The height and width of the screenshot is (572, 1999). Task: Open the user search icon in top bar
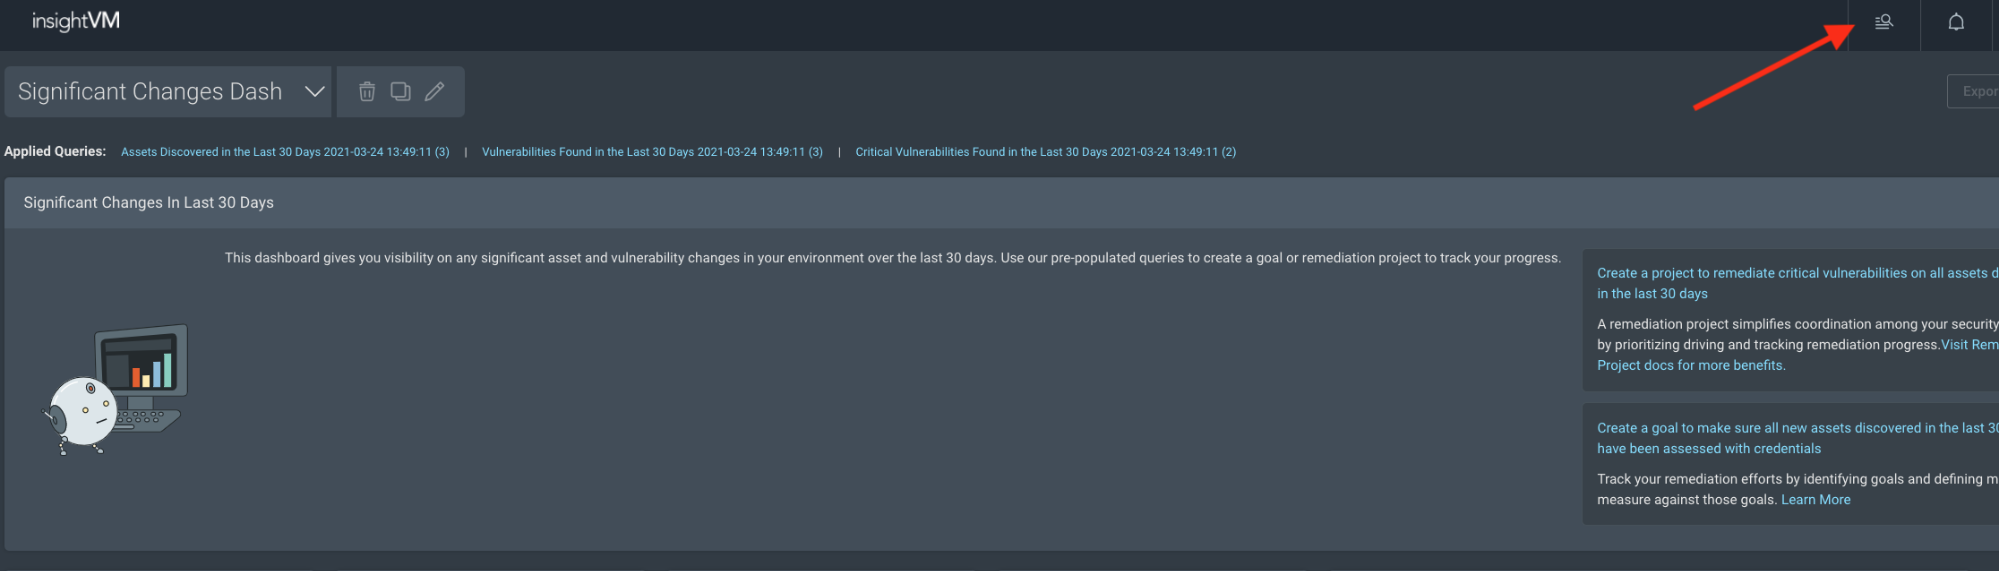click(x=1884, y=22)
